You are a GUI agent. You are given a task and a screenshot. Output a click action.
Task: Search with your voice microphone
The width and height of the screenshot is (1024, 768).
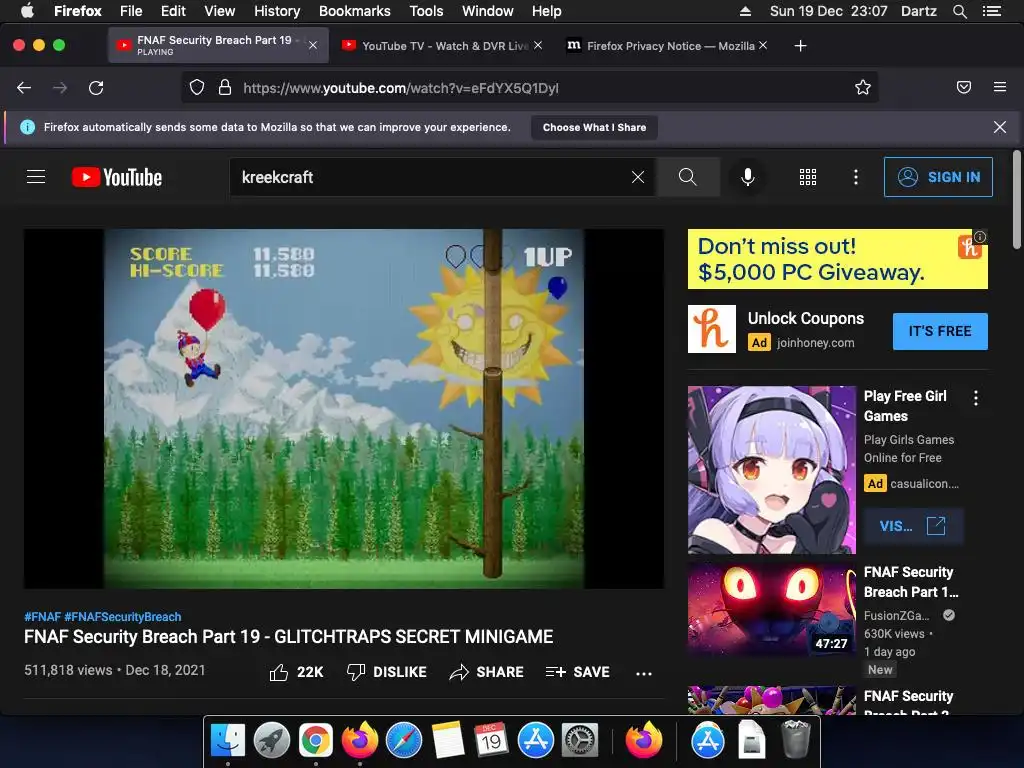[x=748, y=177]
